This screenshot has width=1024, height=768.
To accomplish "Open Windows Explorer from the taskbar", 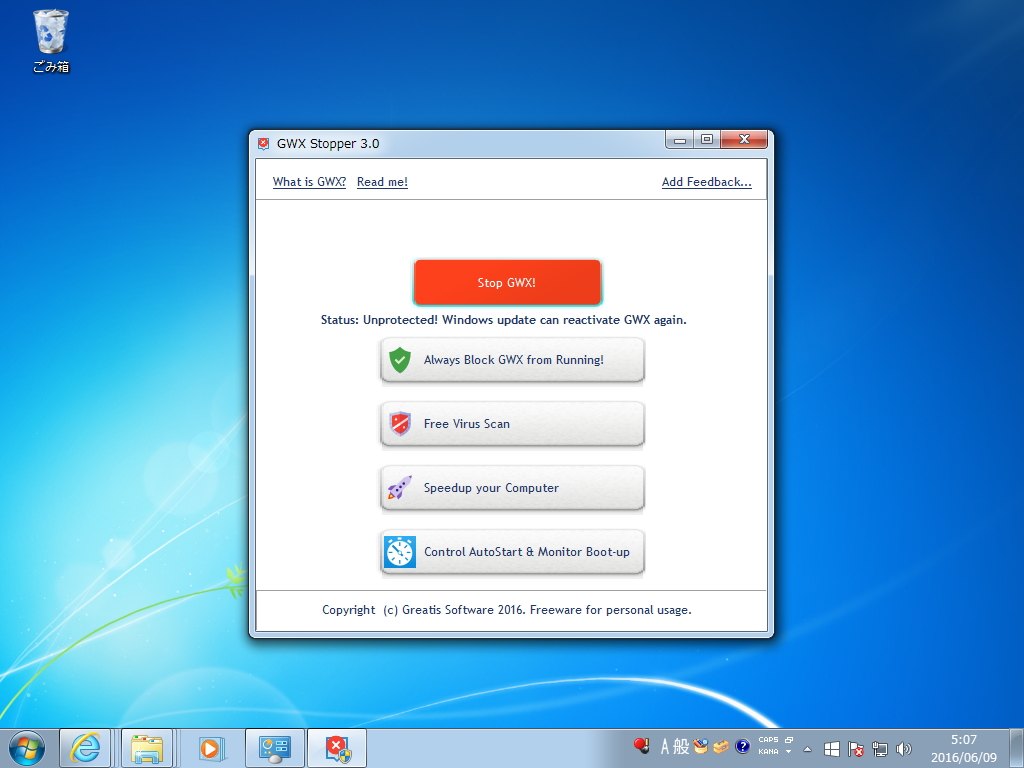I will coord(147,748).
